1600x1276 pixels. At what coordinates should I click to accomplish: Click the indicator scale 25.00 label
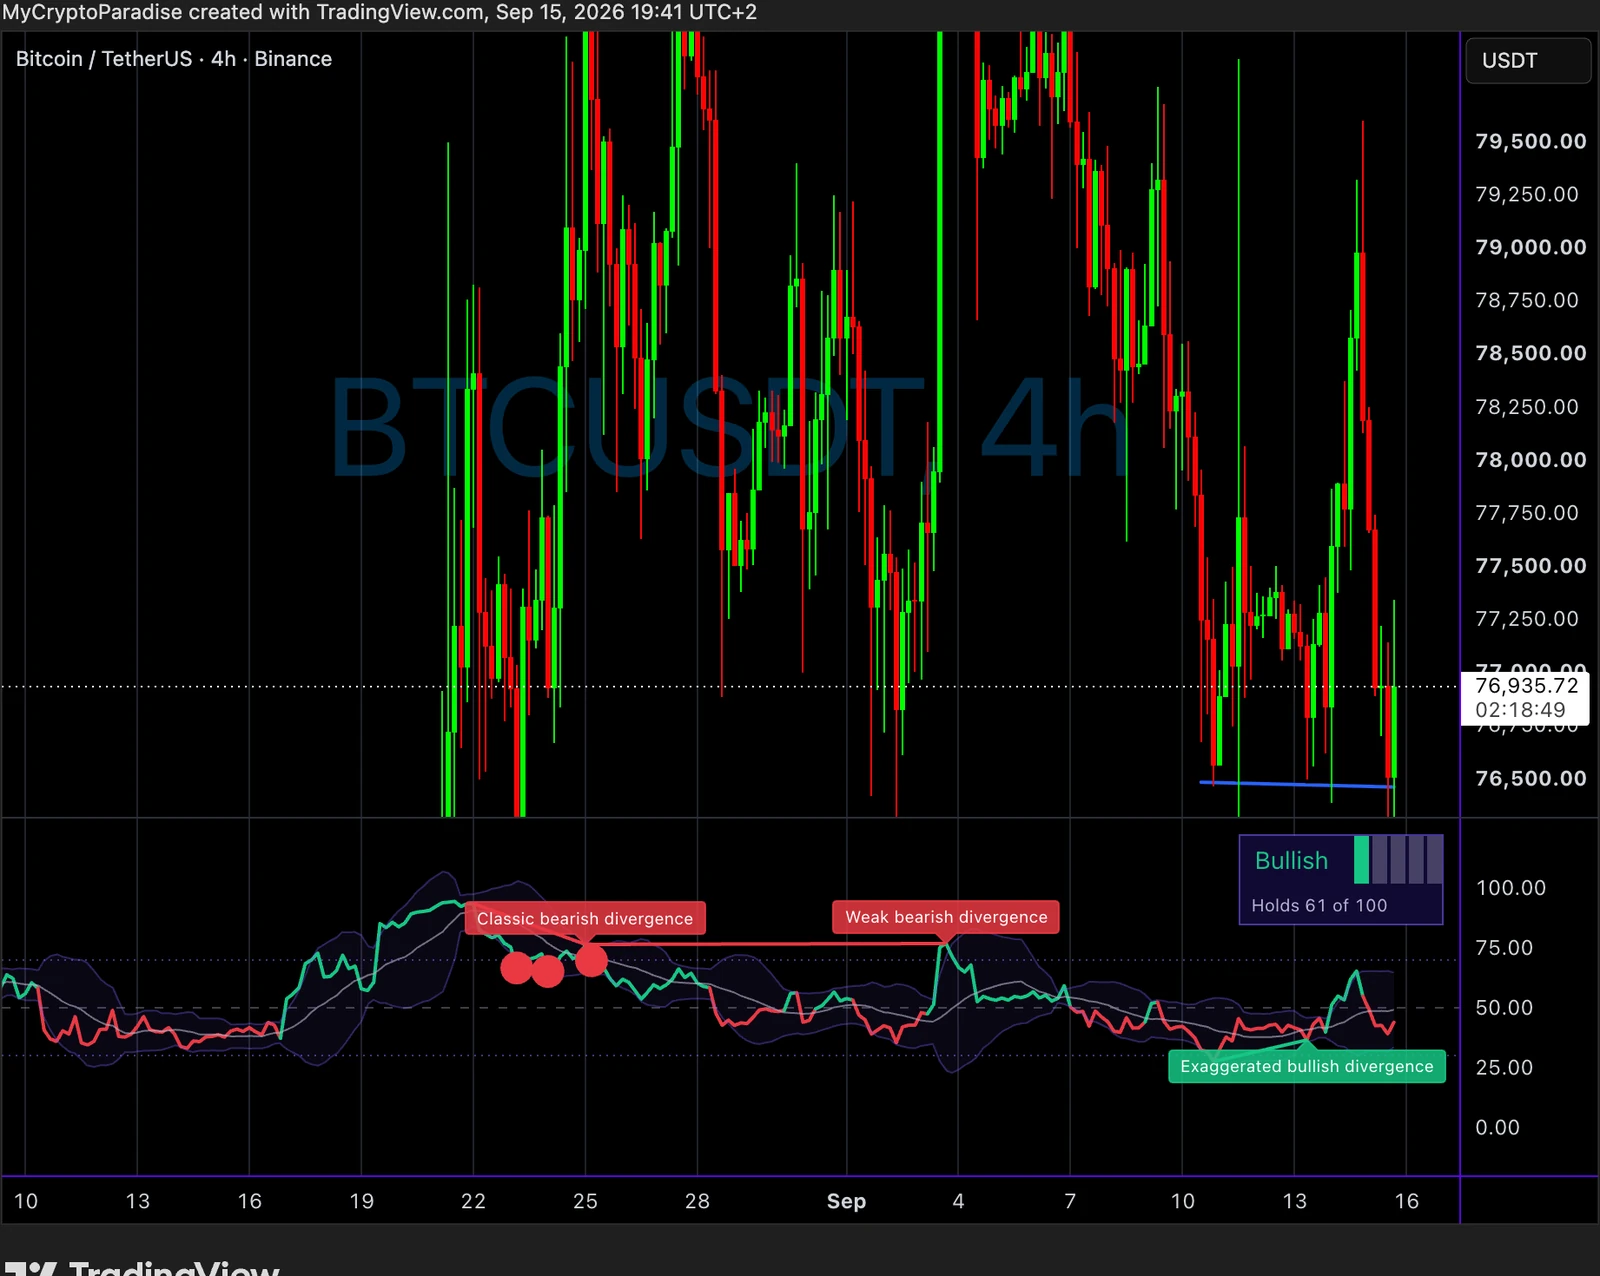coord(1504,1068)
